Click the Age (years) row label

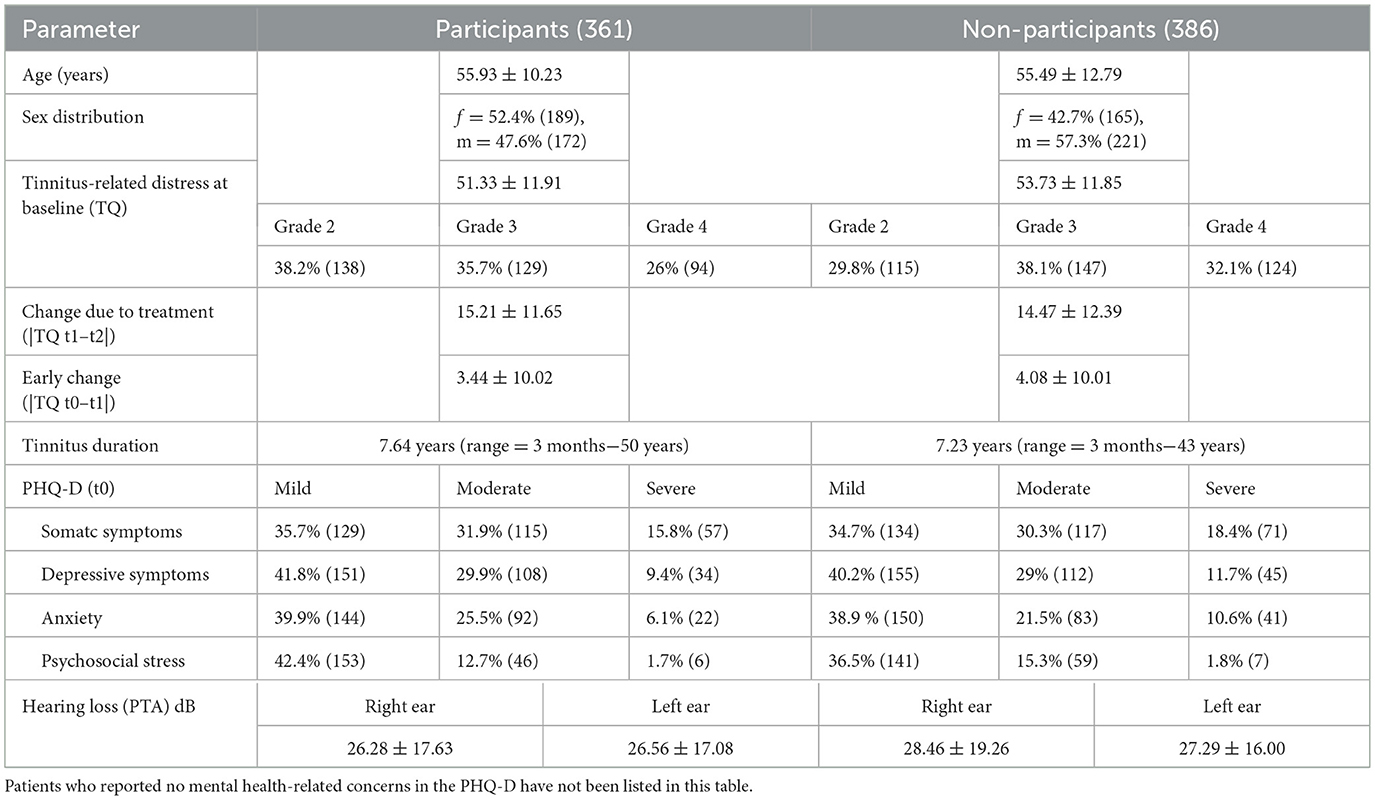68,72
